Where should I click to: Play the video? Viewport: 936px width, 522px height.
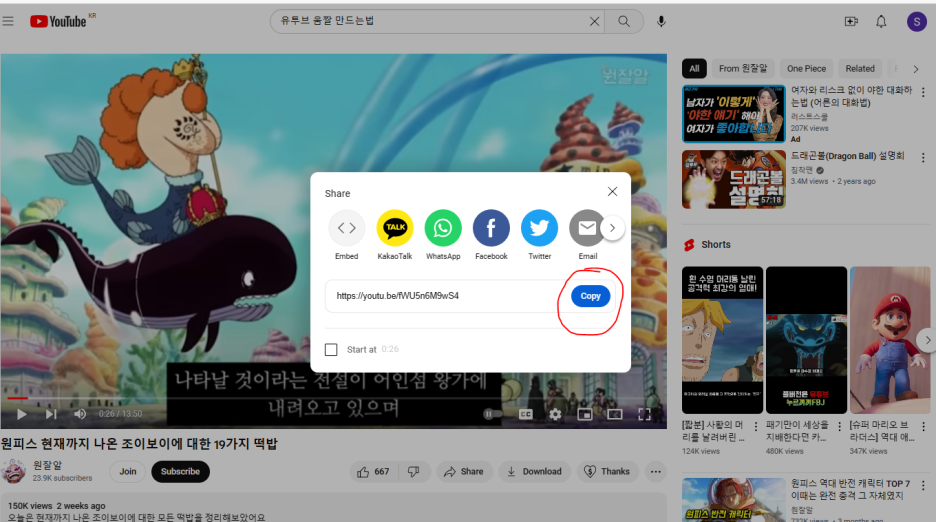(22, 414)
